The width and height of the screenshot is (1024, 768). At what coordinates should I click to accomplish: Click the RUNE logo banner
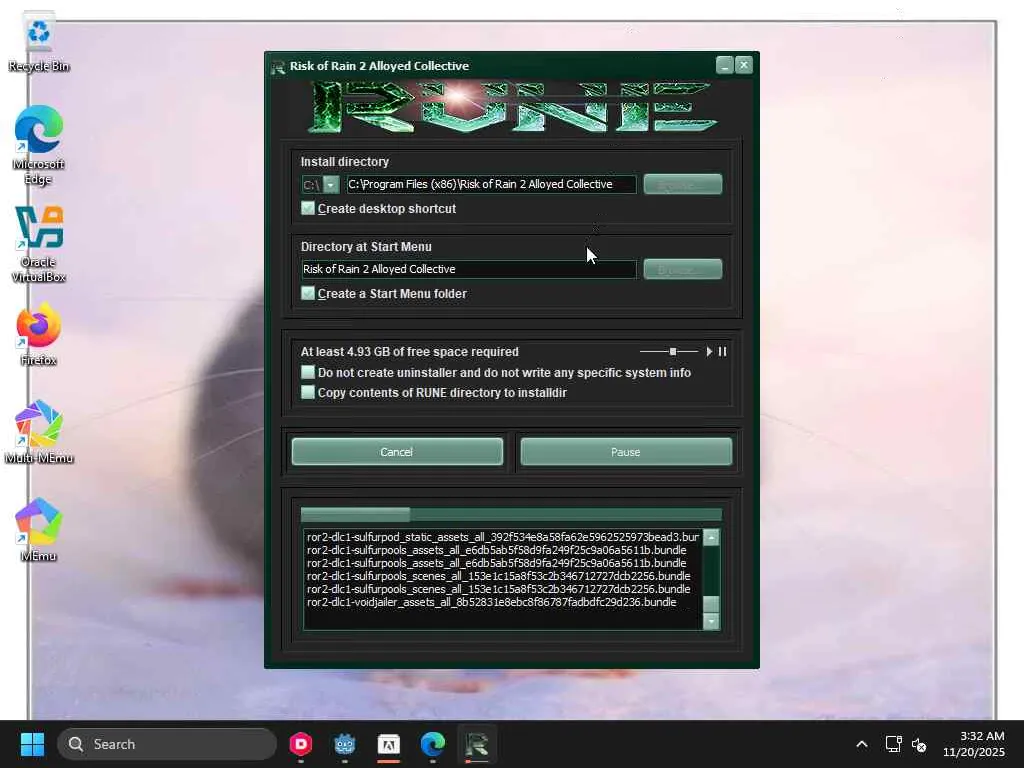coord(511,106)
